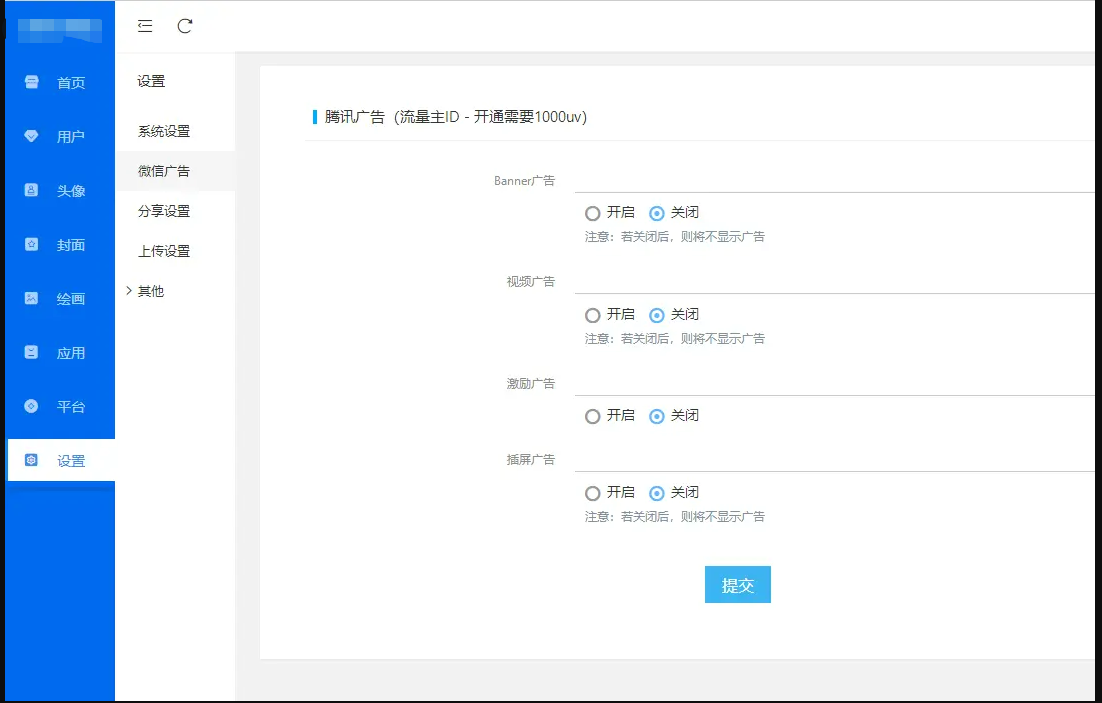The height and width of the screenshot is (703, 1102).
Task: Submit the form with the 提交 button
Action: click(x=737, y=584)
